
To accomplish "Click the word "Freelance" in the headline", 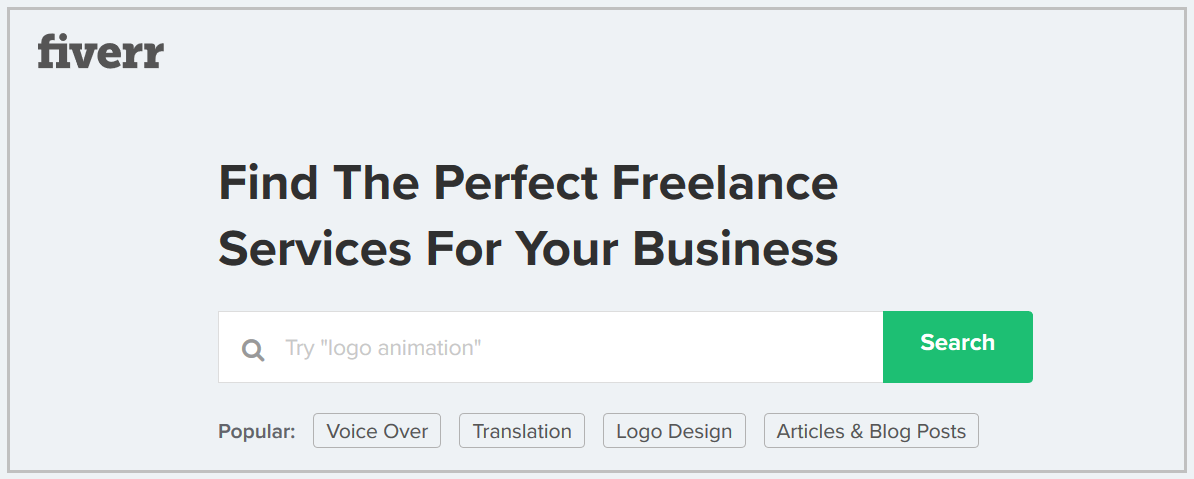I will 725,184.
